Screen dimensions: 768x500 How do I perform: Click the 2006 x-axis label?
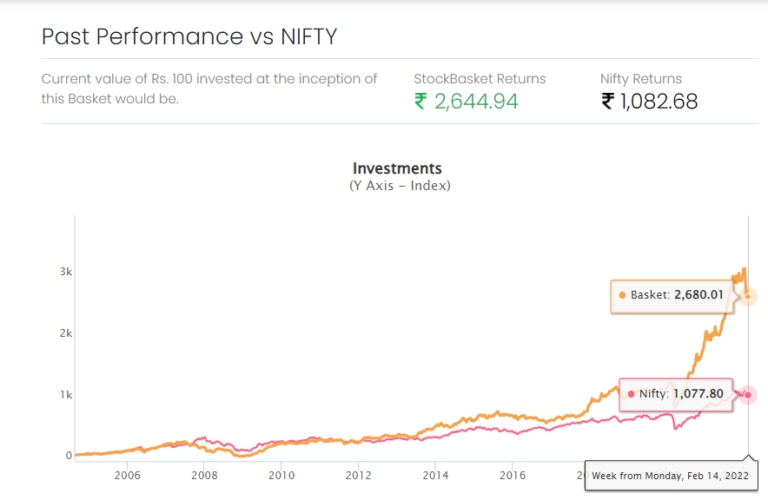point(127,475)
